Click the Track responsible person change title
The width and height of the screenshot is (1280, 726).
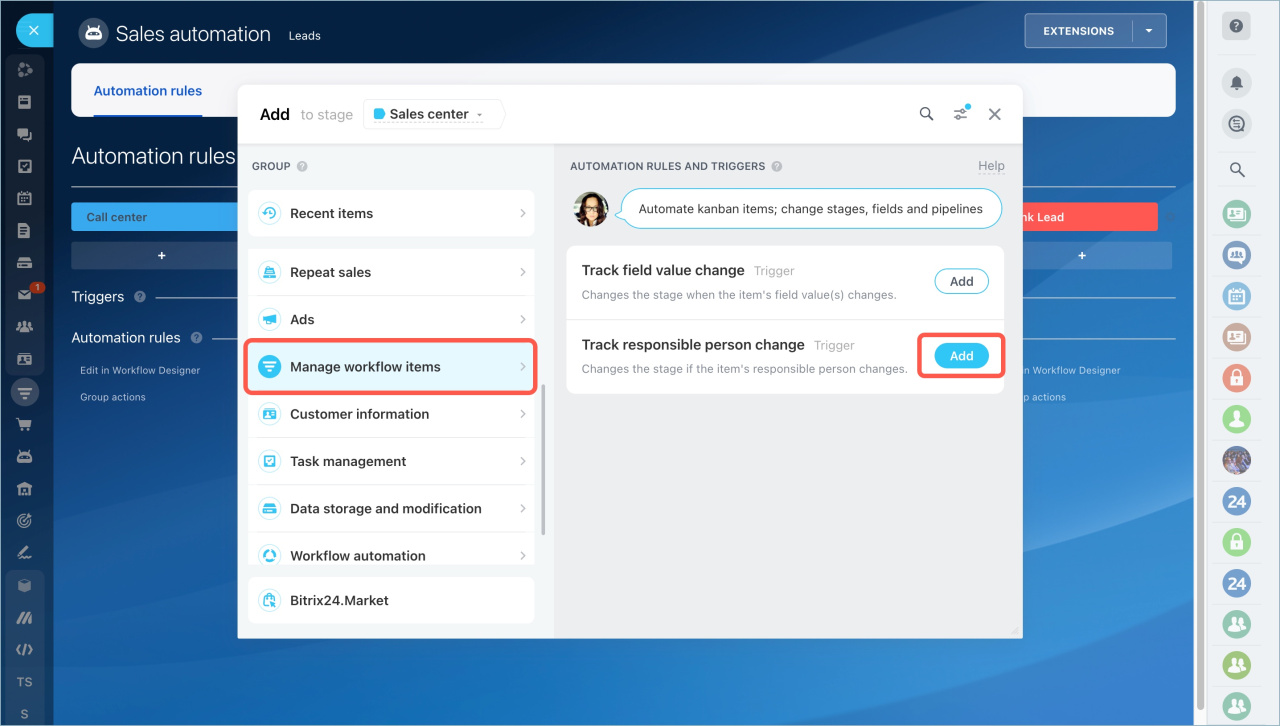(x=693, y=345)
